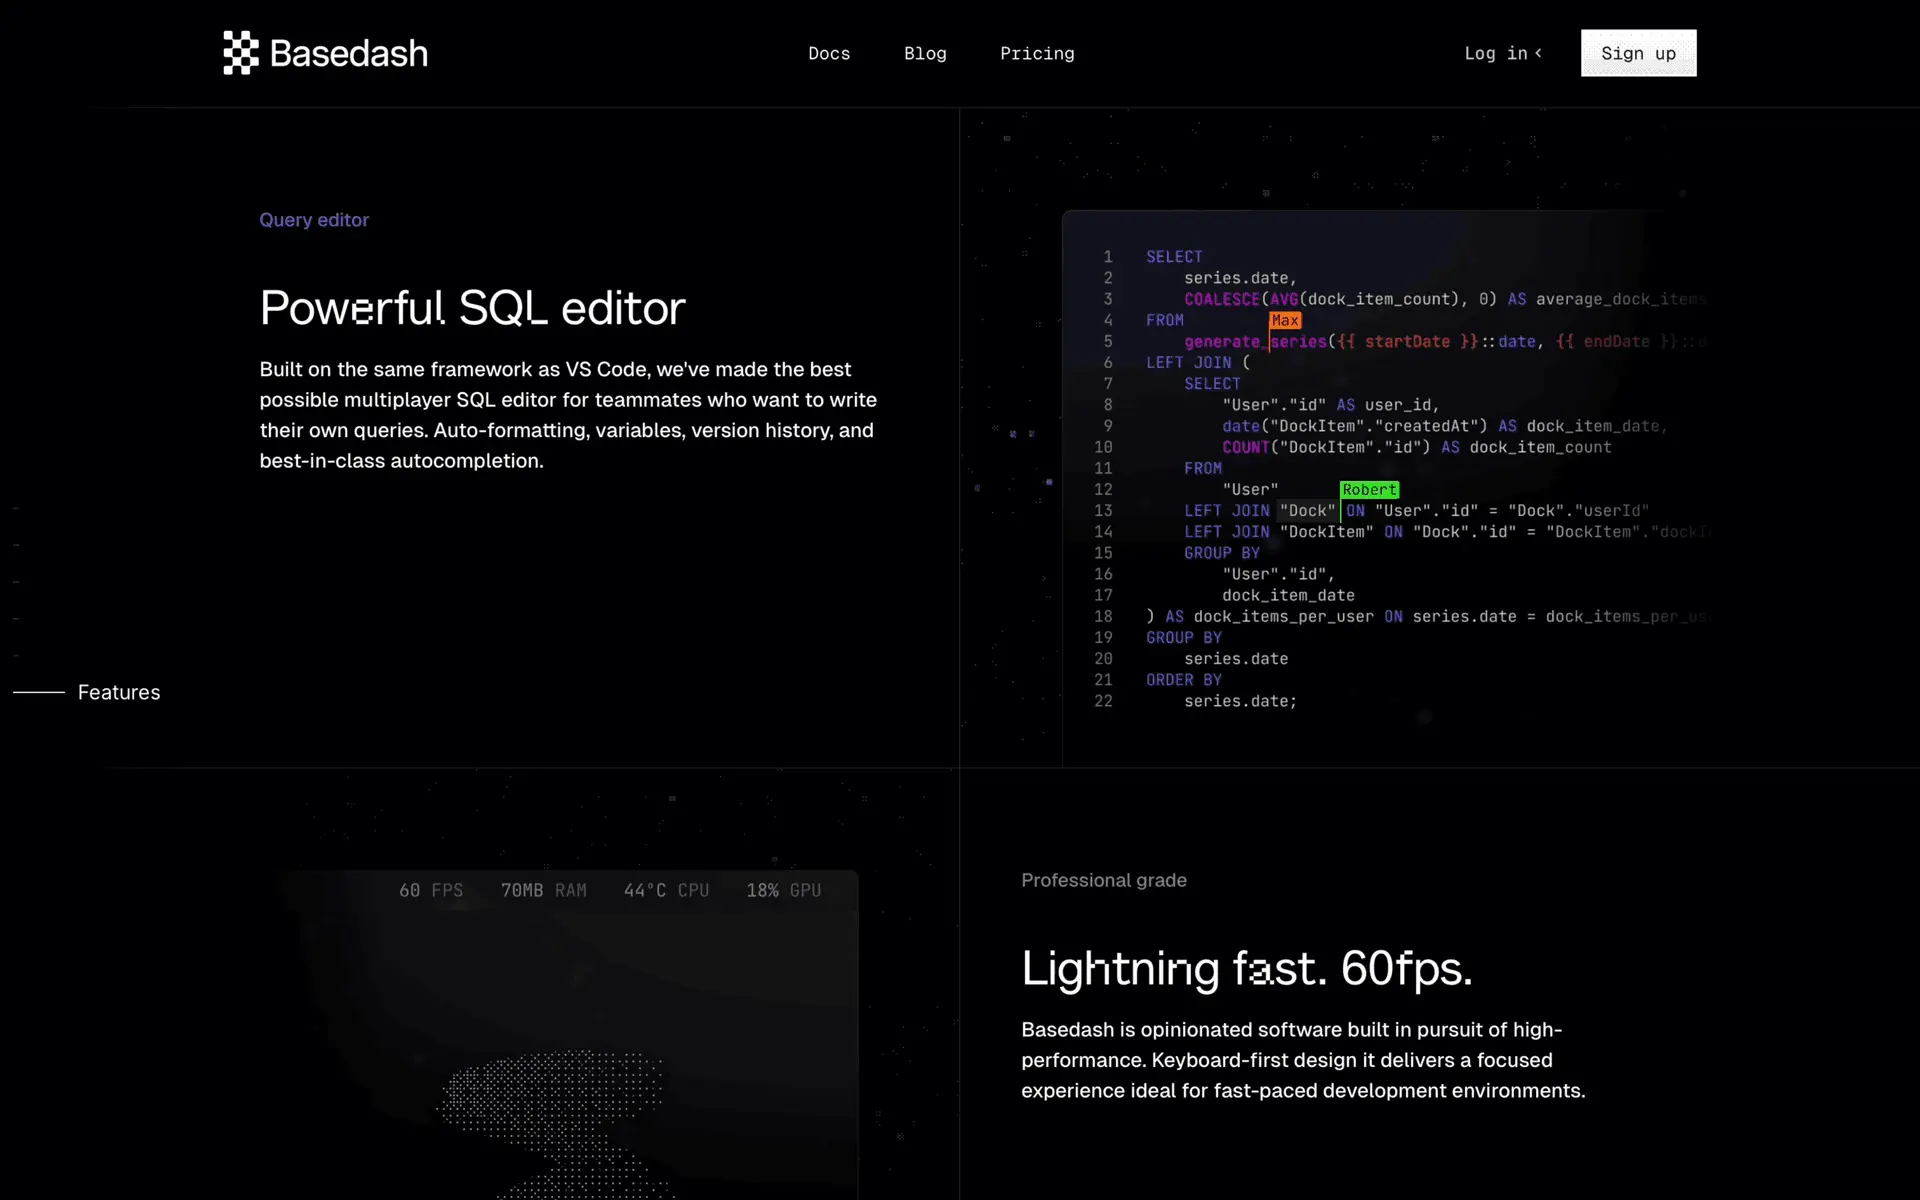Click the green Robert cursor tag
This screenshot has width=1920, height=1200.
1369,489
